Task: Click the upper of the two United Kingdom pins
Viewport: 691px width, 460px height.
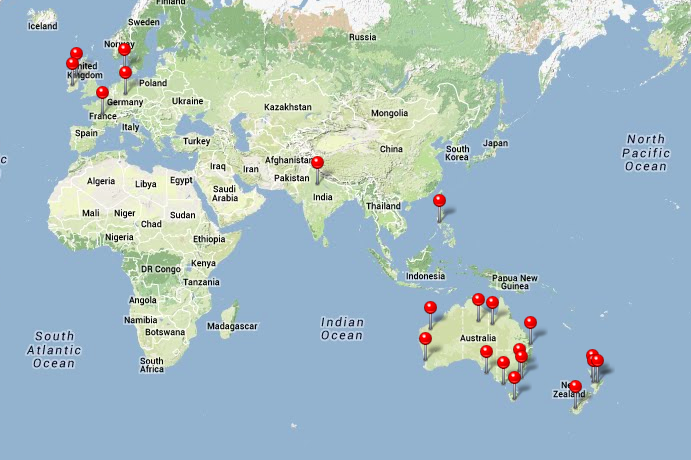Action: (x=76, y=54)
